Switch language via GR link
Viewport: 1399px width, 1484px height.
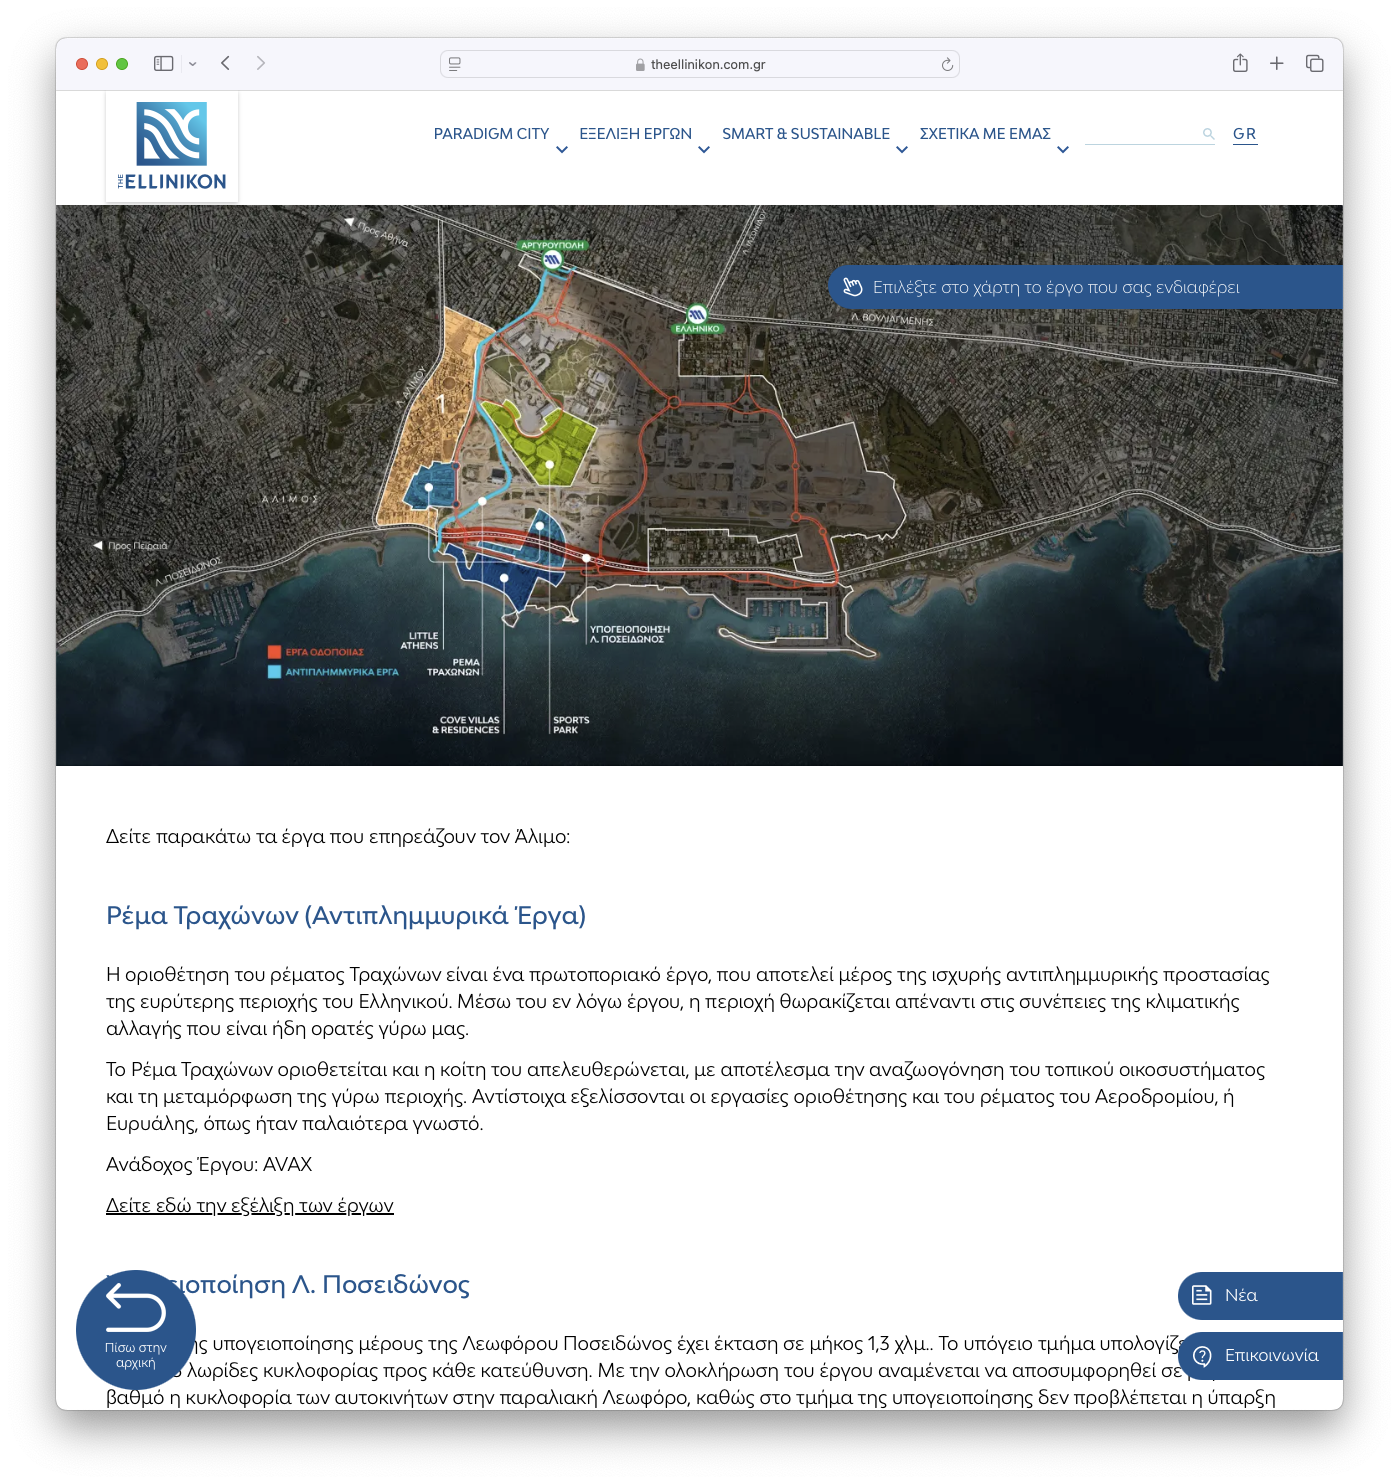[x=1244, y=134]
